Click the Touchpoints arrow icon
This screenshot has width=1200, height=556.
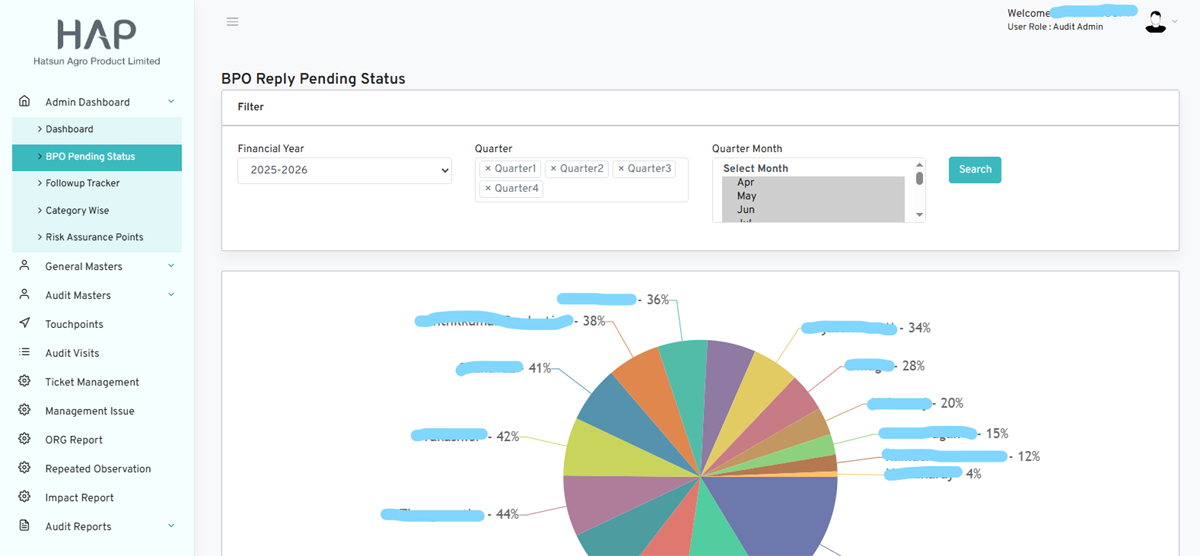point(25,324)
